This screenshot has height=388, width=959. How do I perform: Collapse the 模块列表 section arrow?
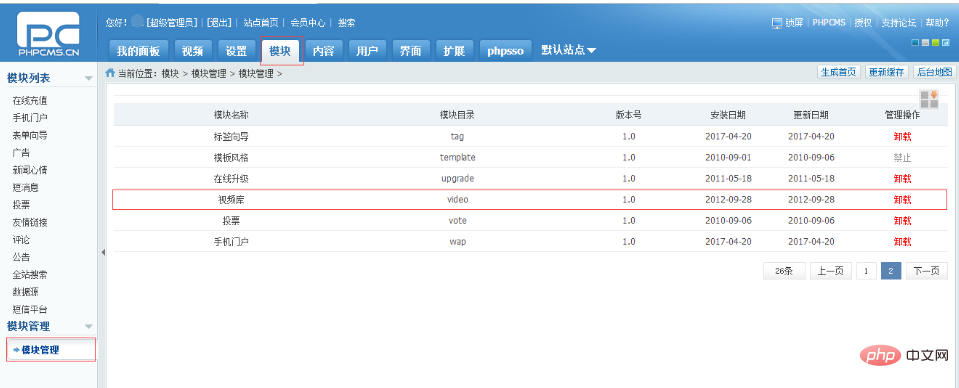point(88,78)
